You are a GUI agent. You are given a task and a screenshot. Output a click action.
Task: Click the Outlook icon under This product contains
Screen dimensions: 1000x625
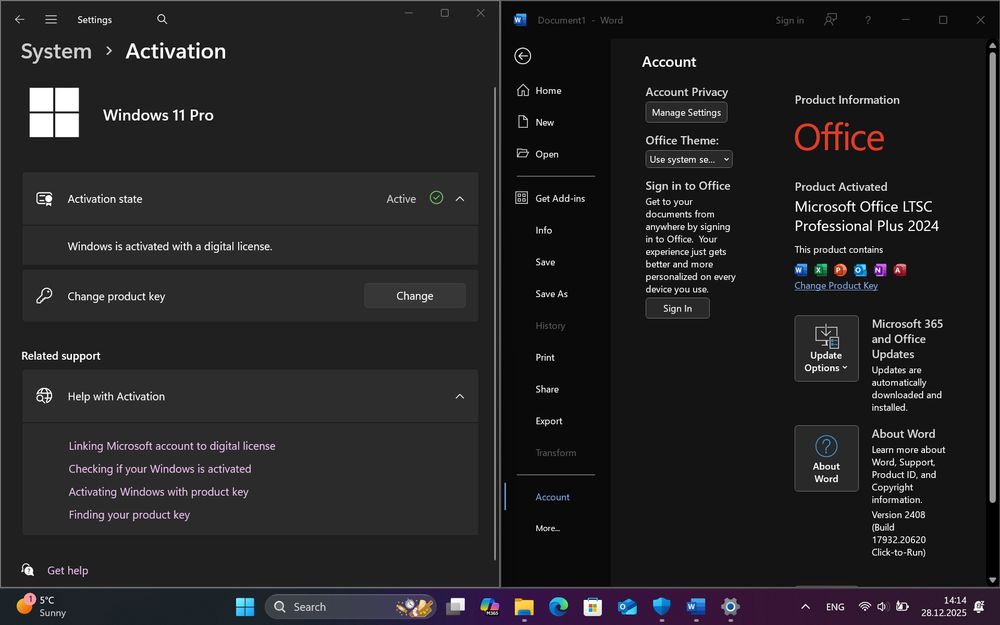(860, 269)
